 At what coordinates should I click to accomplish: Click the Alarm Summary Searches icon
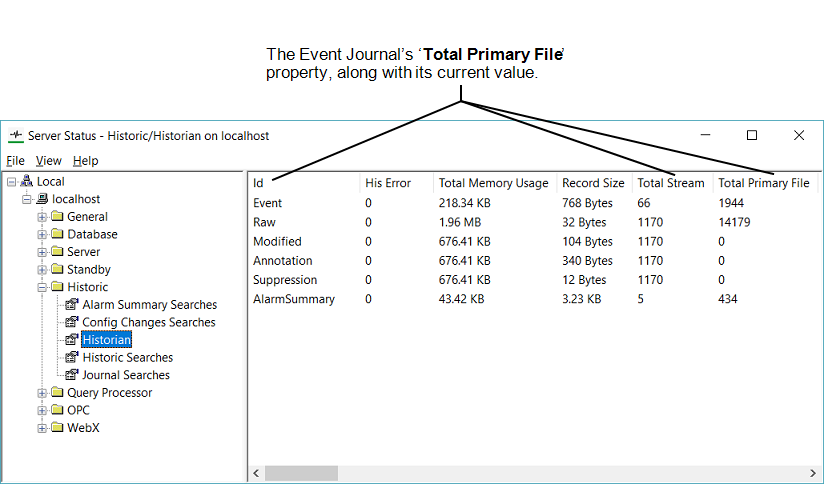pos(72,305)
